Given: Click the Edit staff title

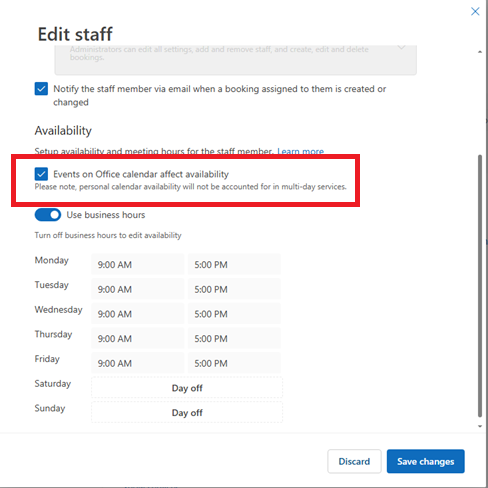Looking at the screenshot, I should [75, 34].
